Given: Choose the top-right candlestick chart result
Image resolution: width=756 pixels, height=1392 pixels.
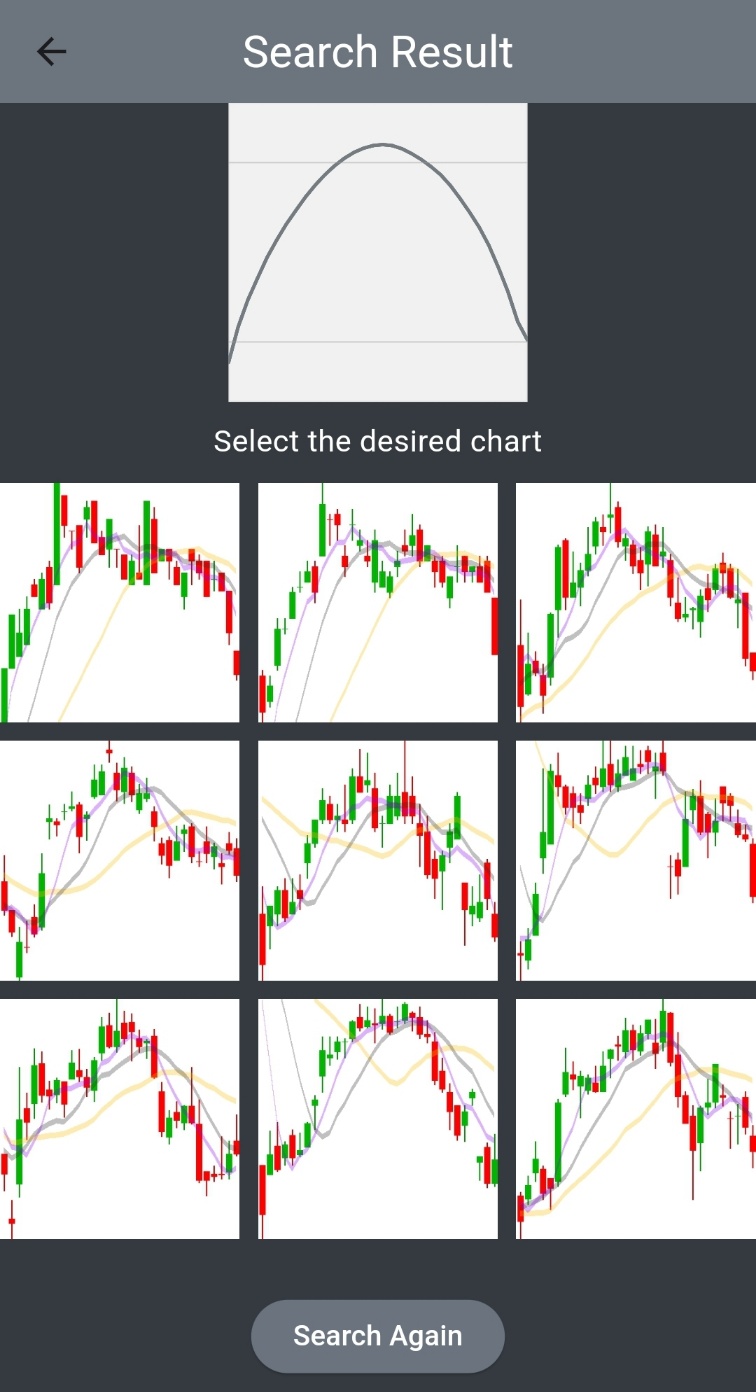Looking at the screenshot, I should 636,603.
